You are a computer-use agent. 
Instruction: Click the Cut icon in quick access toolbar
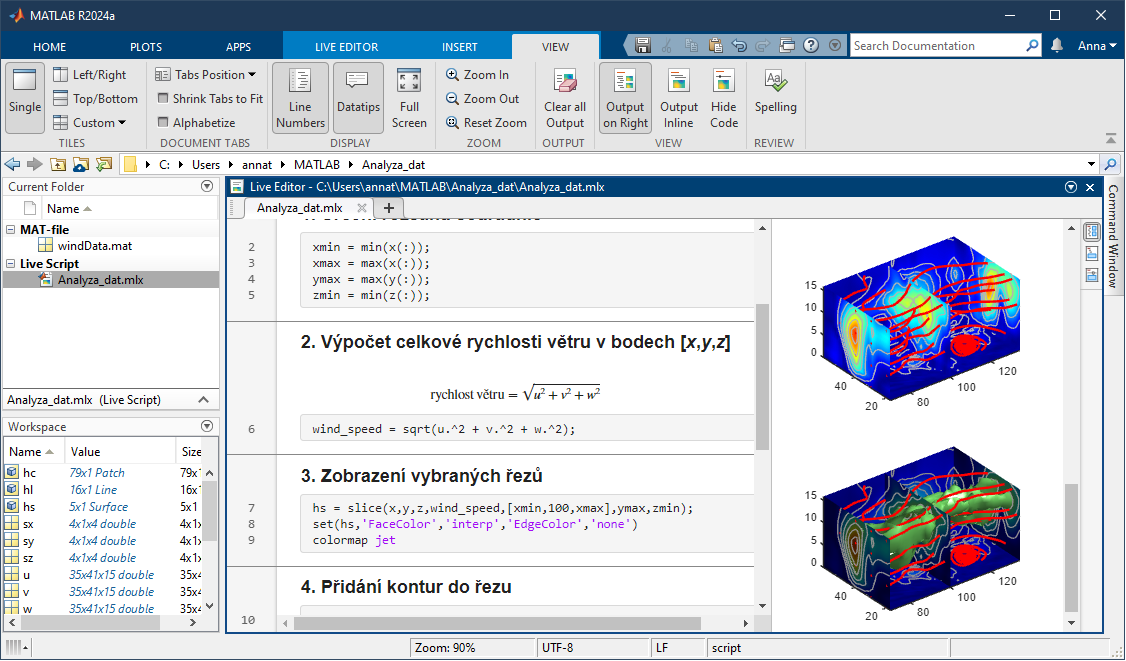coord(666,45)
